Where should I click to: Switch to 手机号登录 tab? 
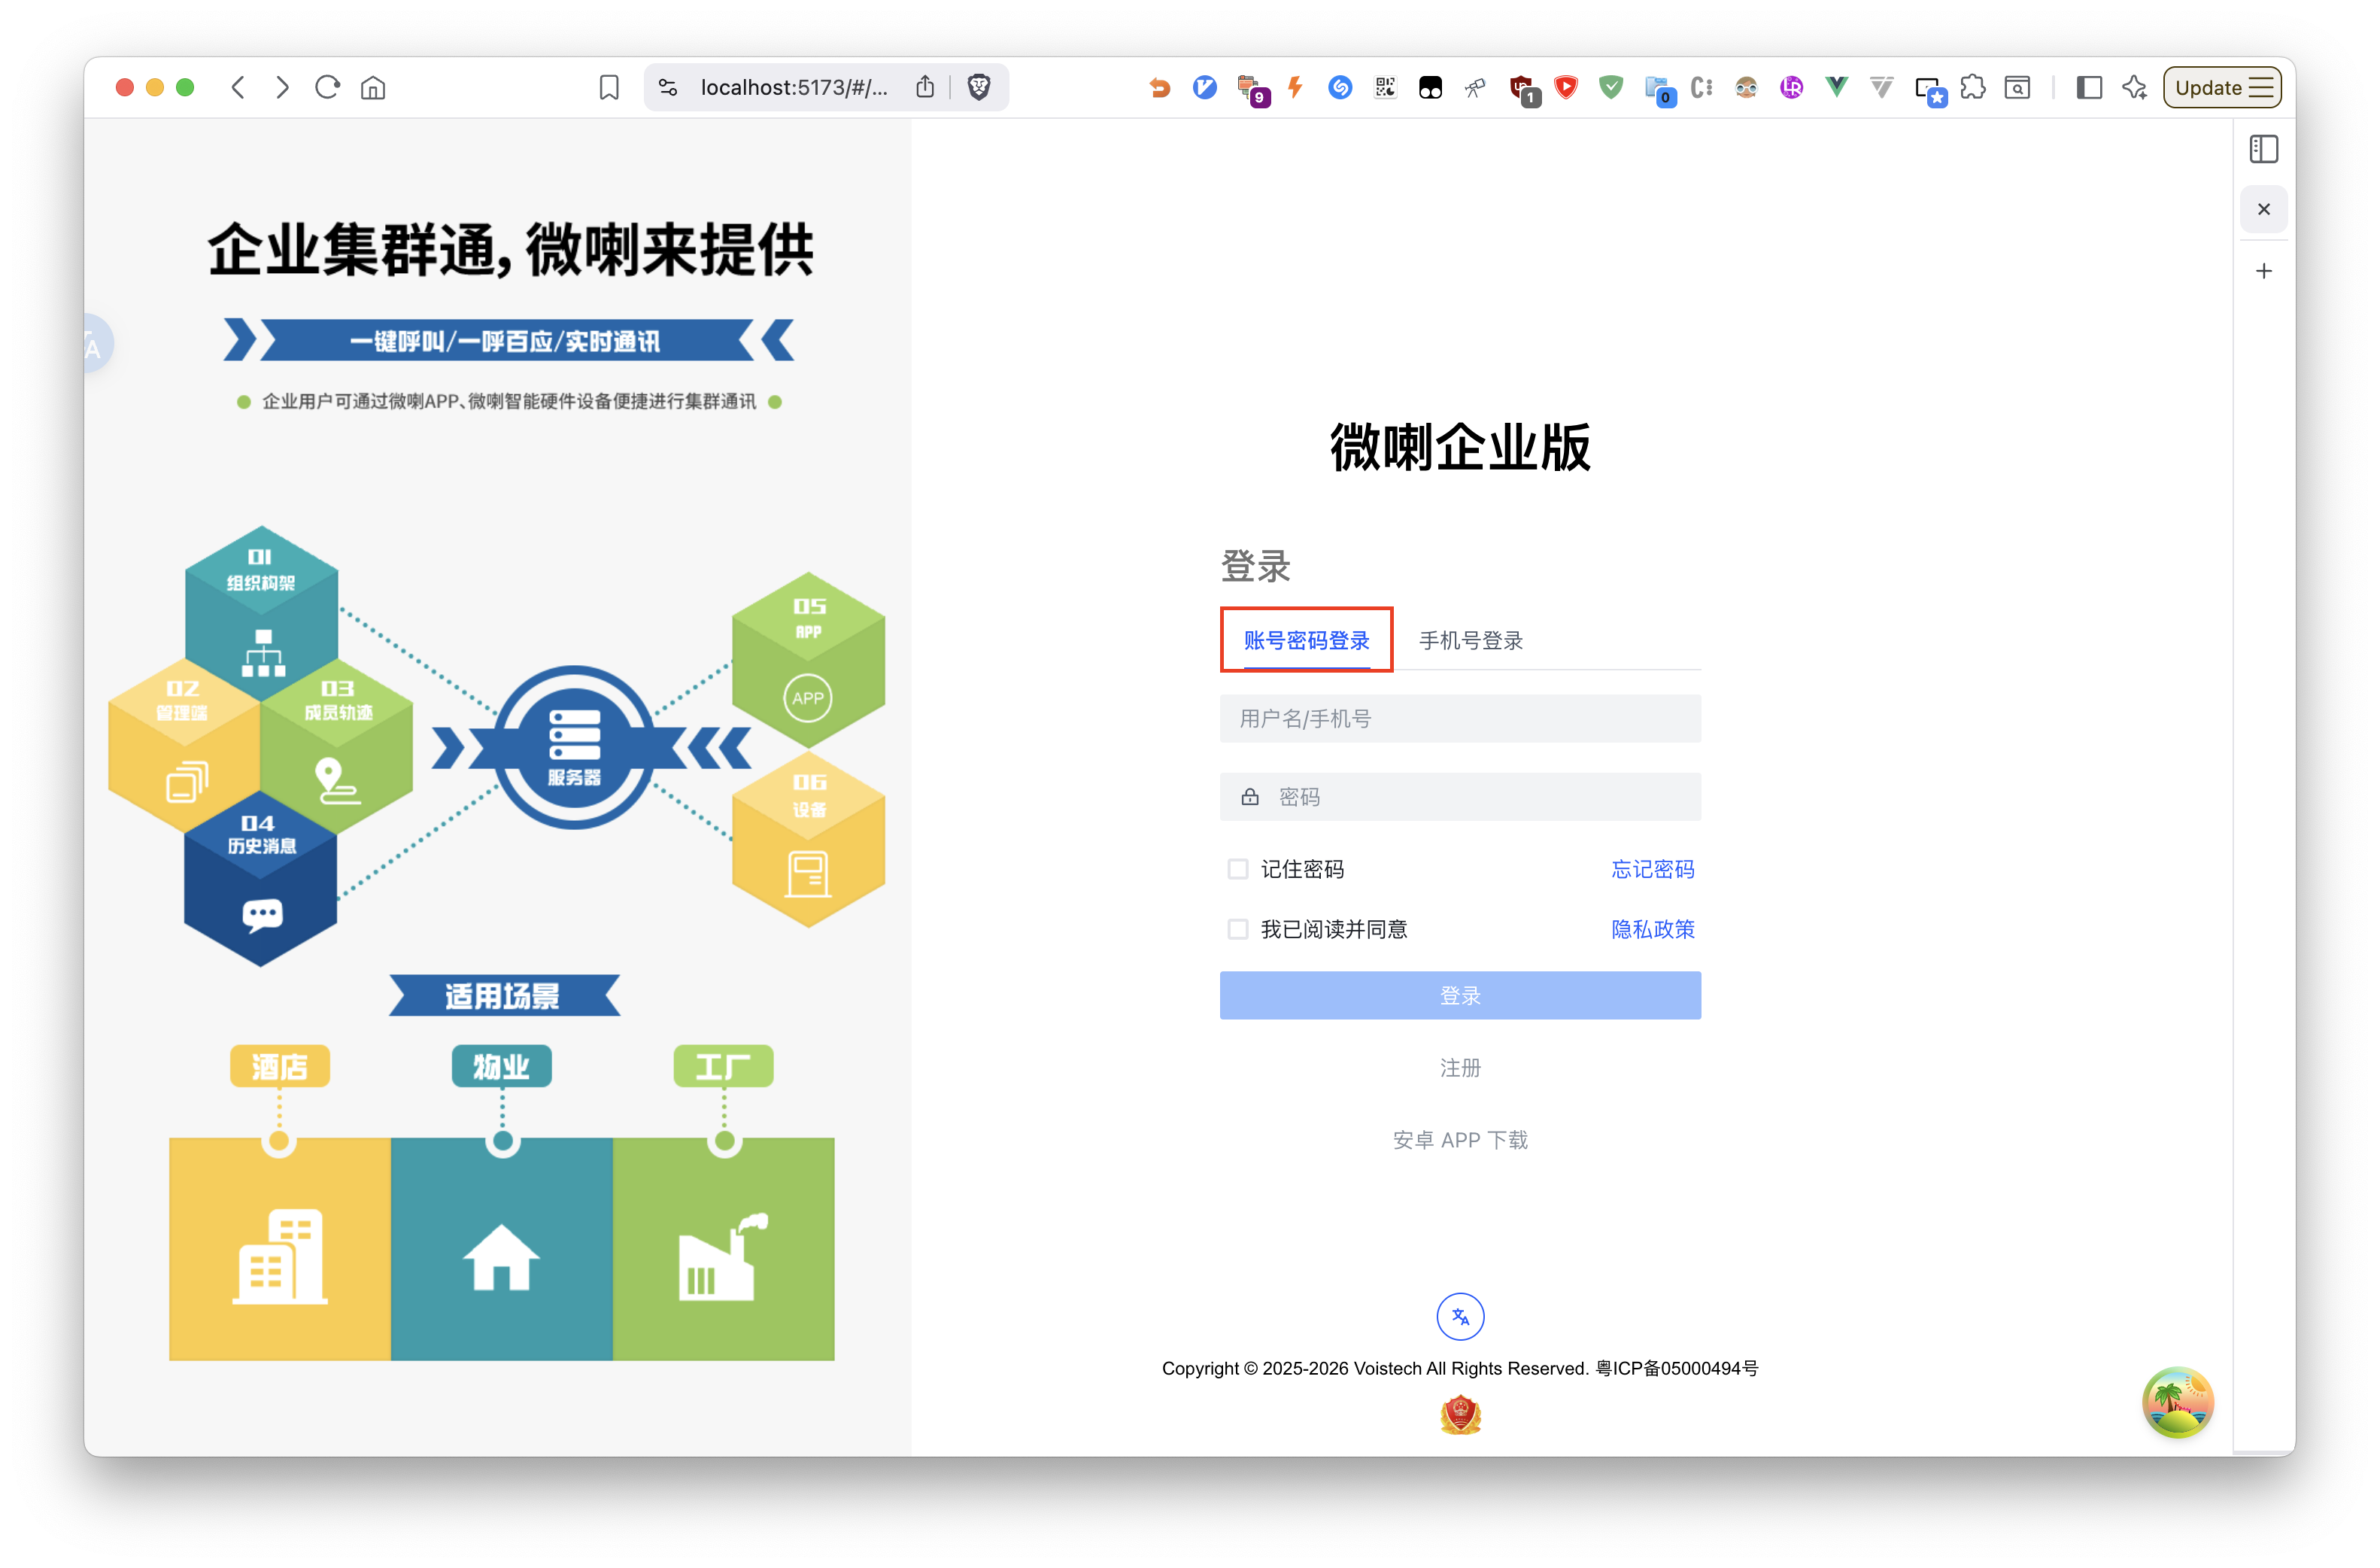click(x=1470, y=640)
